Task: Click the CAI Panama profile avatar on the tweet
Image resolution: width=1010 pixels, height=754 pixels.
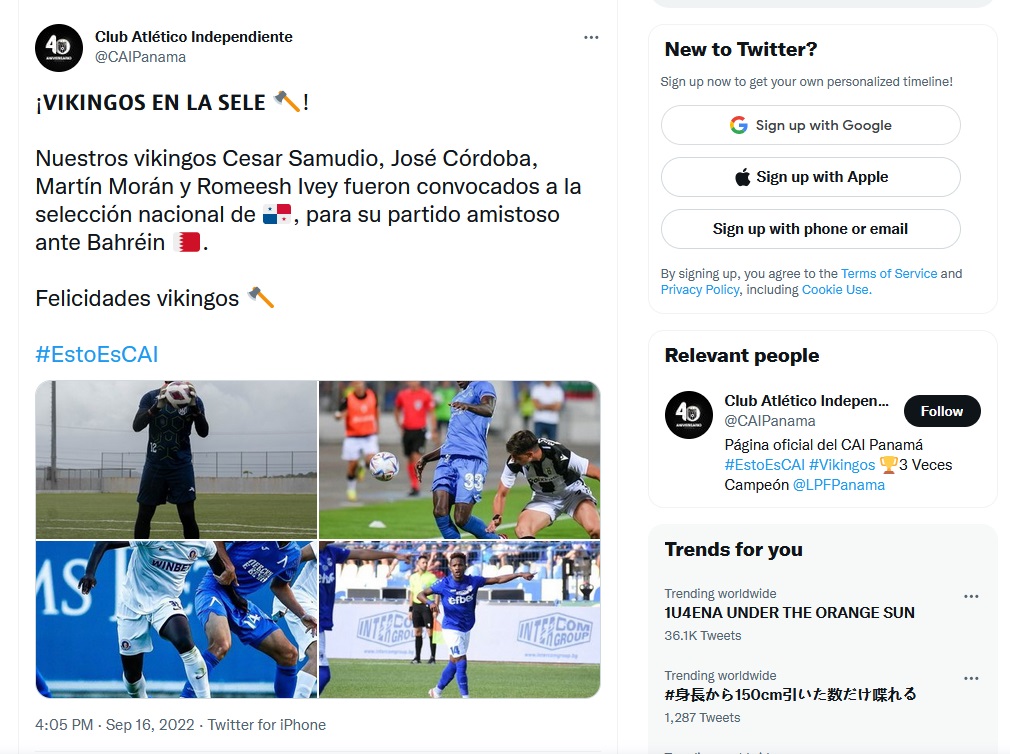Action: pyautogui.click(x=59, y=48)
